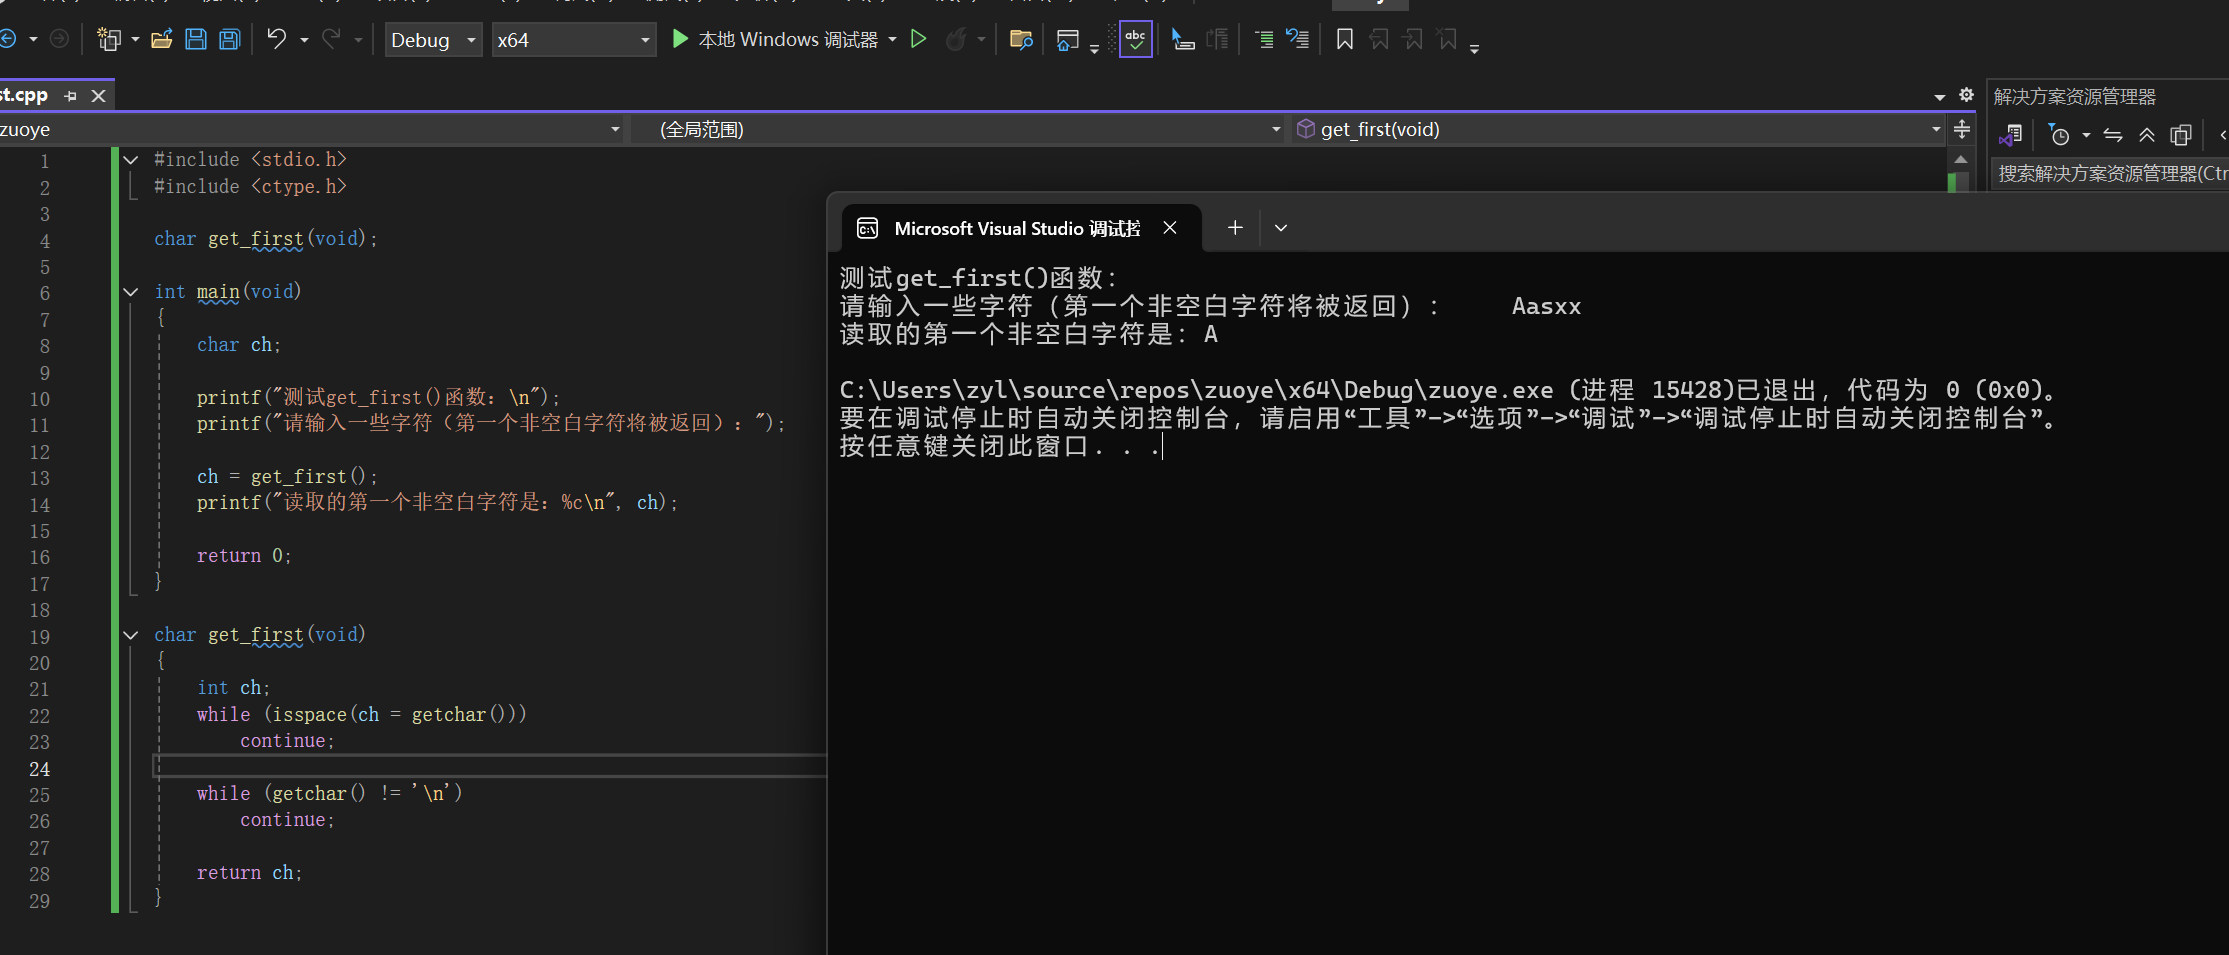This screenshot has width=2229, height=955.
Task: Click the Save All double-disk icon
Action: tap(230, 39)
